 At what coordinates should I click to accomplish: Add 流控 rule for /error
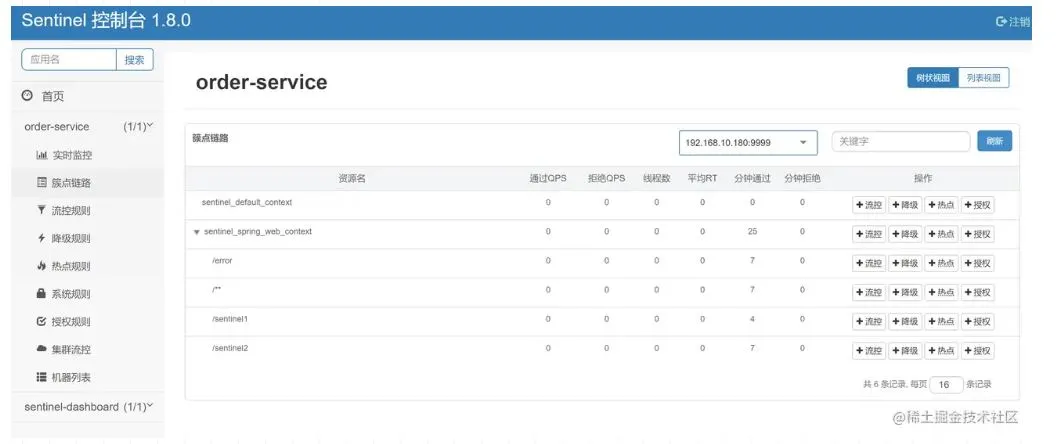click(x=869, y=263)
